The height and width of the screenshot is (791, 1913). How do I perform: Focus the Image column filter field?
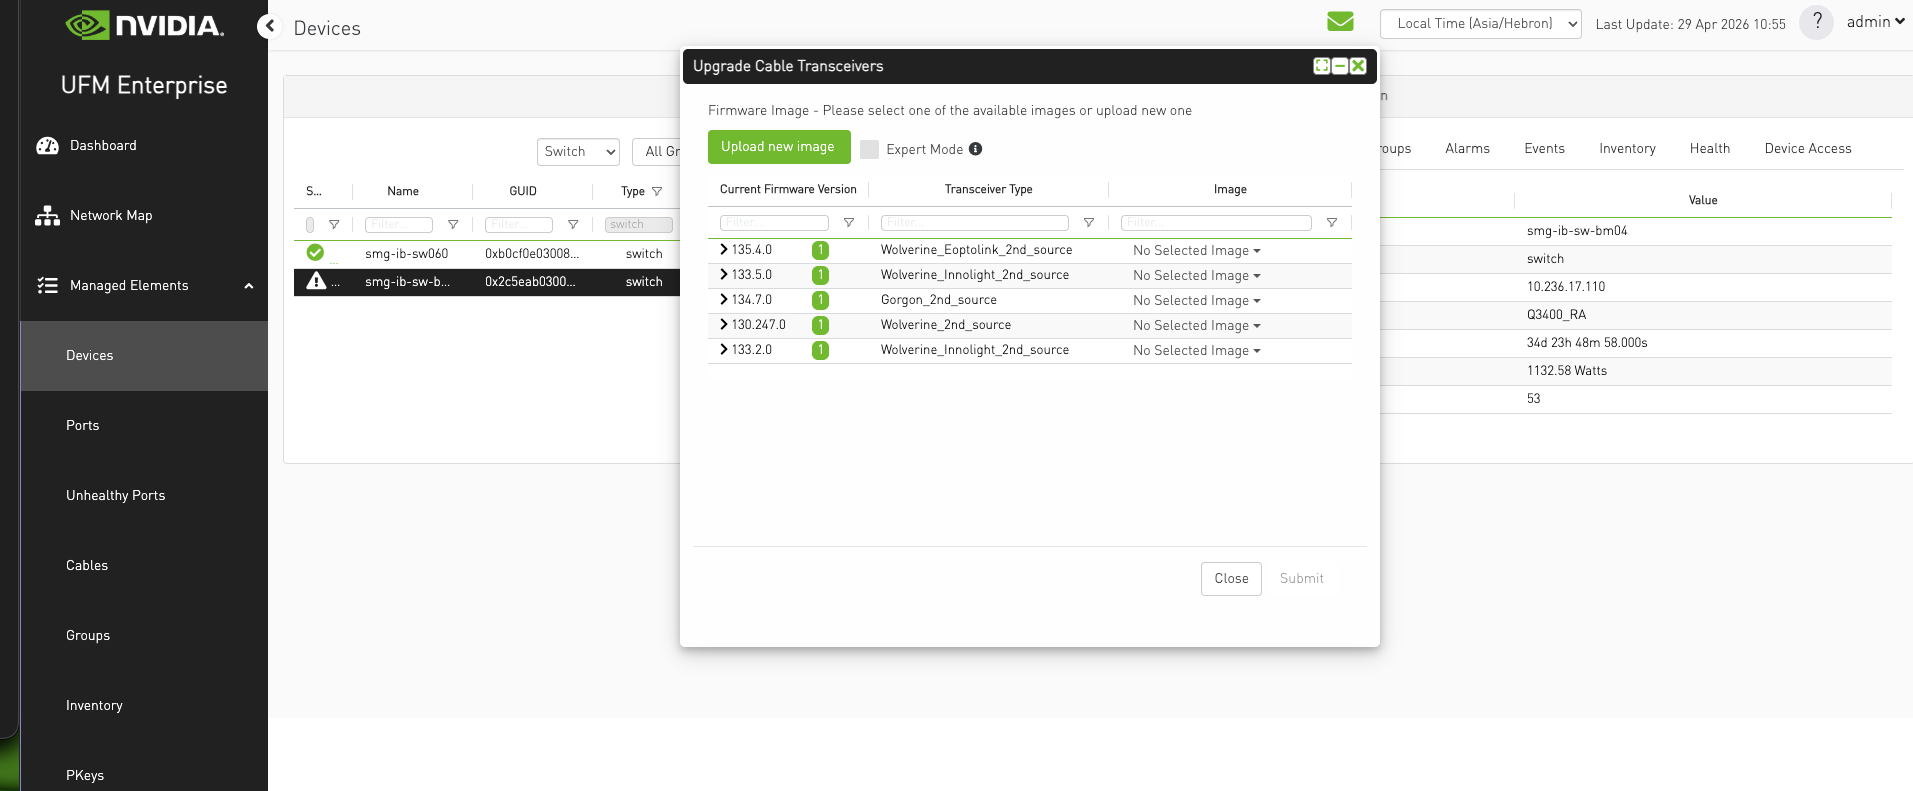pos(1216,223)
